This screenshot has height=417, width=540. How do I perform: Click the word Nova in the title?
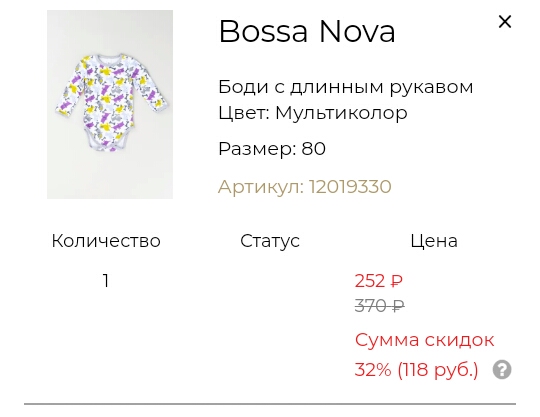point(357,31)
